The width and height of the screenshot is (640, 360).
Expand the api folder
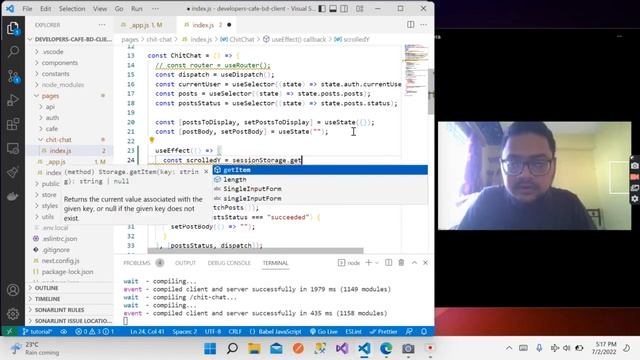click(x=50, y=107)
